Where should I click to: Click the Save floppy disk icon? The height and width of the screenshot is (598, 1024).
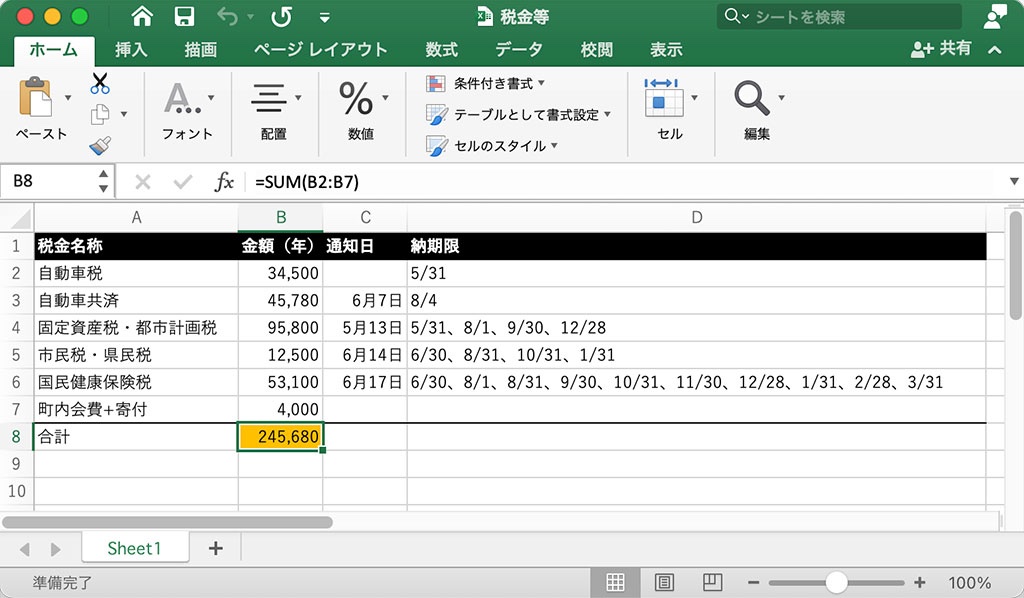tap(184, 16)
